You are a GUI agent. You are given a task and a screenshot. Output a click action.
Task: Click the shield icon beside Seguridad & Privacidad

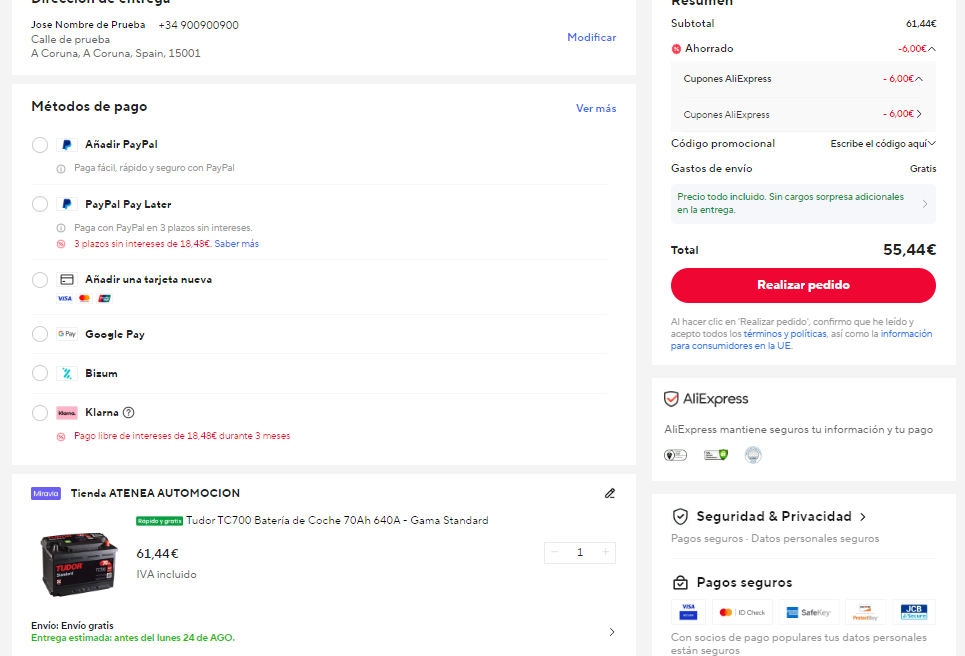pyautogui.click(x=680, y=516)
